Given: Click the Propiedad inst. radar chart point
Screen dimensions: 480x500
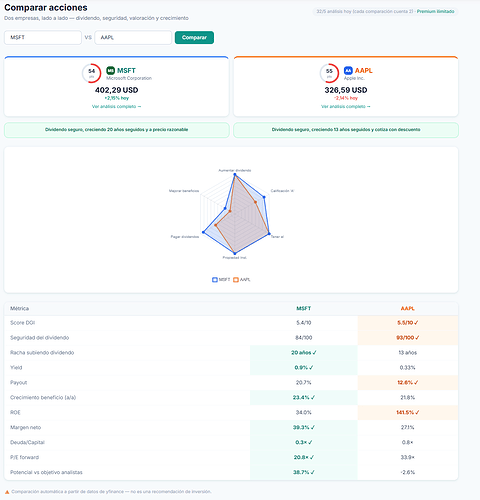Looking at the screenshot, I should 235,253.
